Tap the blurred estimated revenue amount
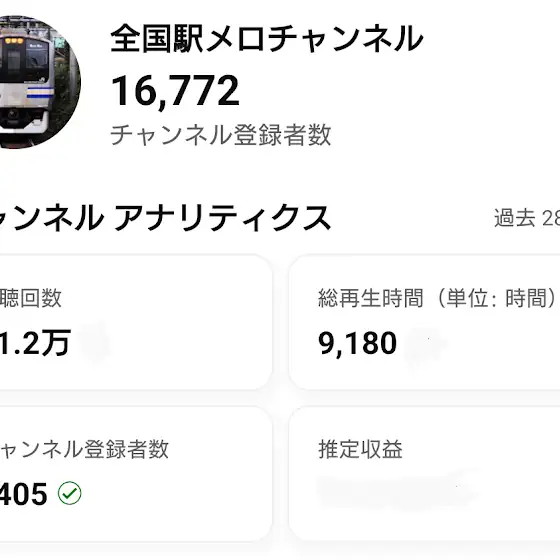This screenshot has width=560, height=560. click(396, 490)
